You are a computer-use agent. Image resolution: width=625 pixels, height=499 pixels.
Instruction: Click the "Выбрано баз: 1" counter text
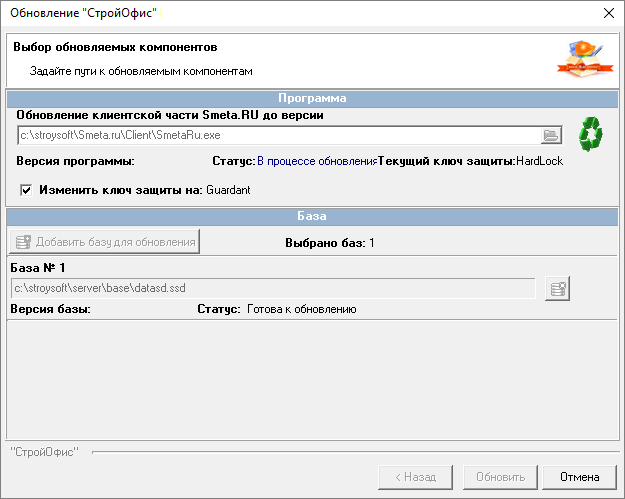tap(330, 242)
